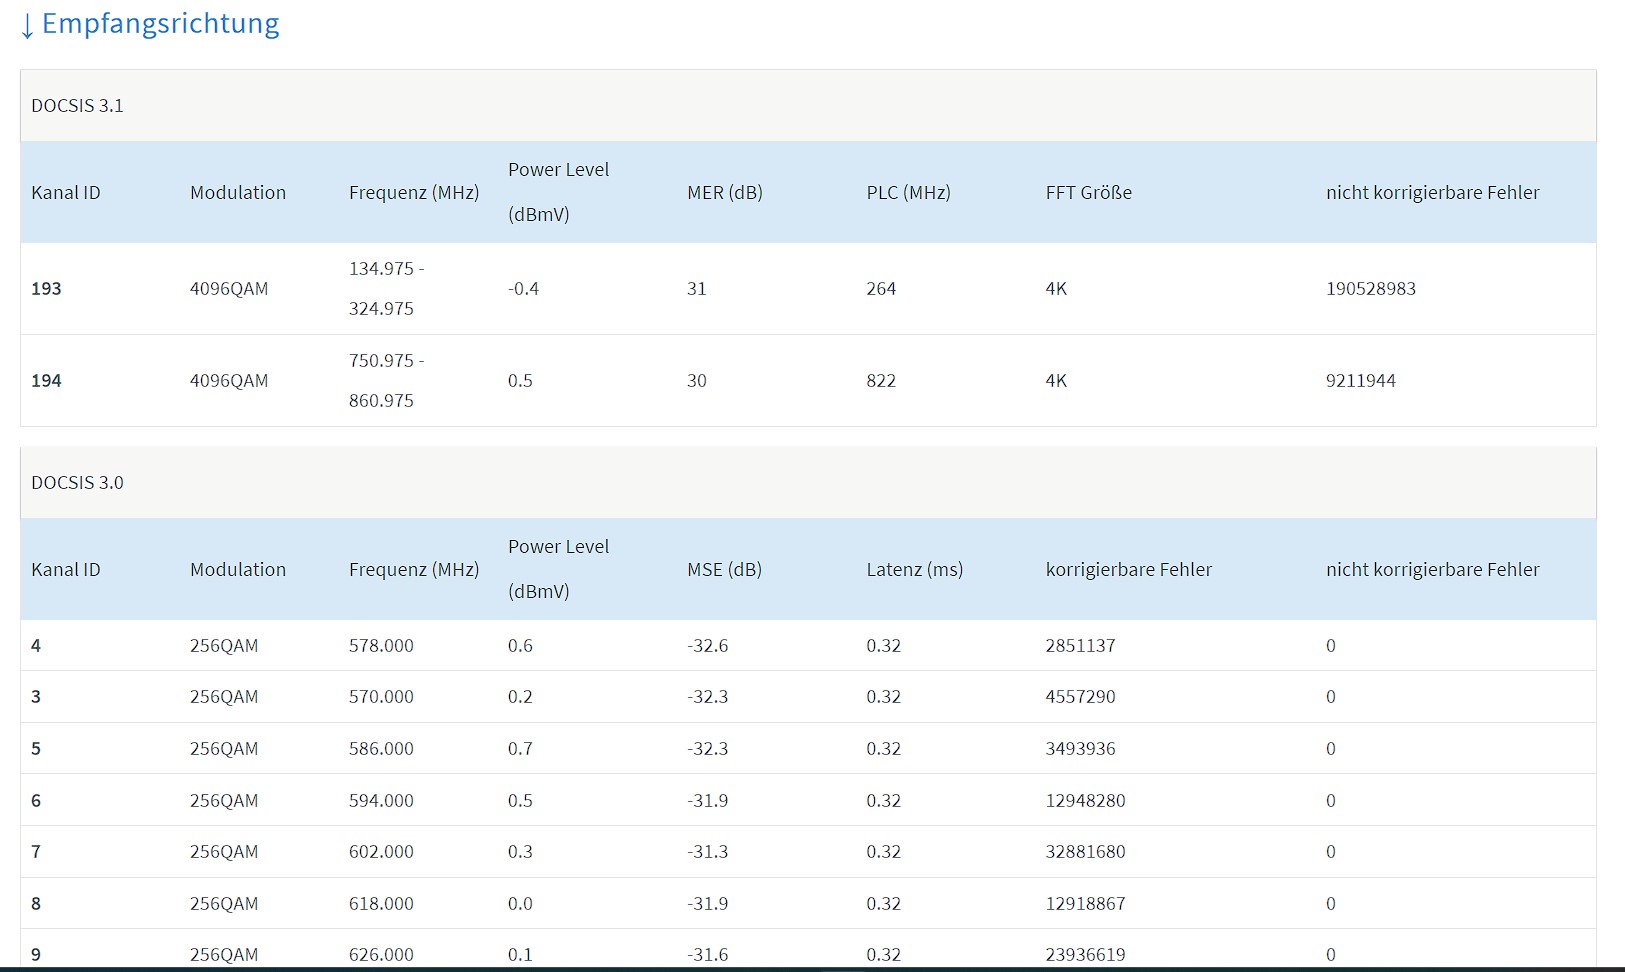Collapse the Empfangsrichtung section heading

tap(149, 24)
